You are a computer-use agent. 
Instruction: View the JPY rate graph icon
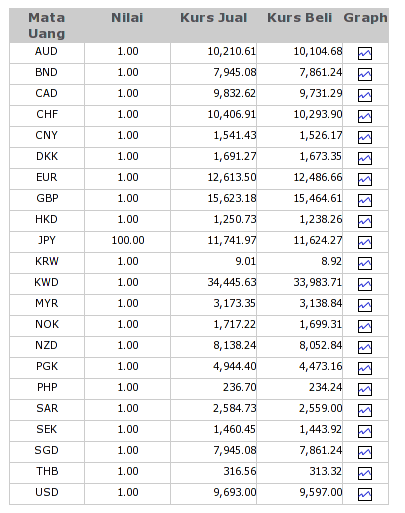click(x=365, y=242)
